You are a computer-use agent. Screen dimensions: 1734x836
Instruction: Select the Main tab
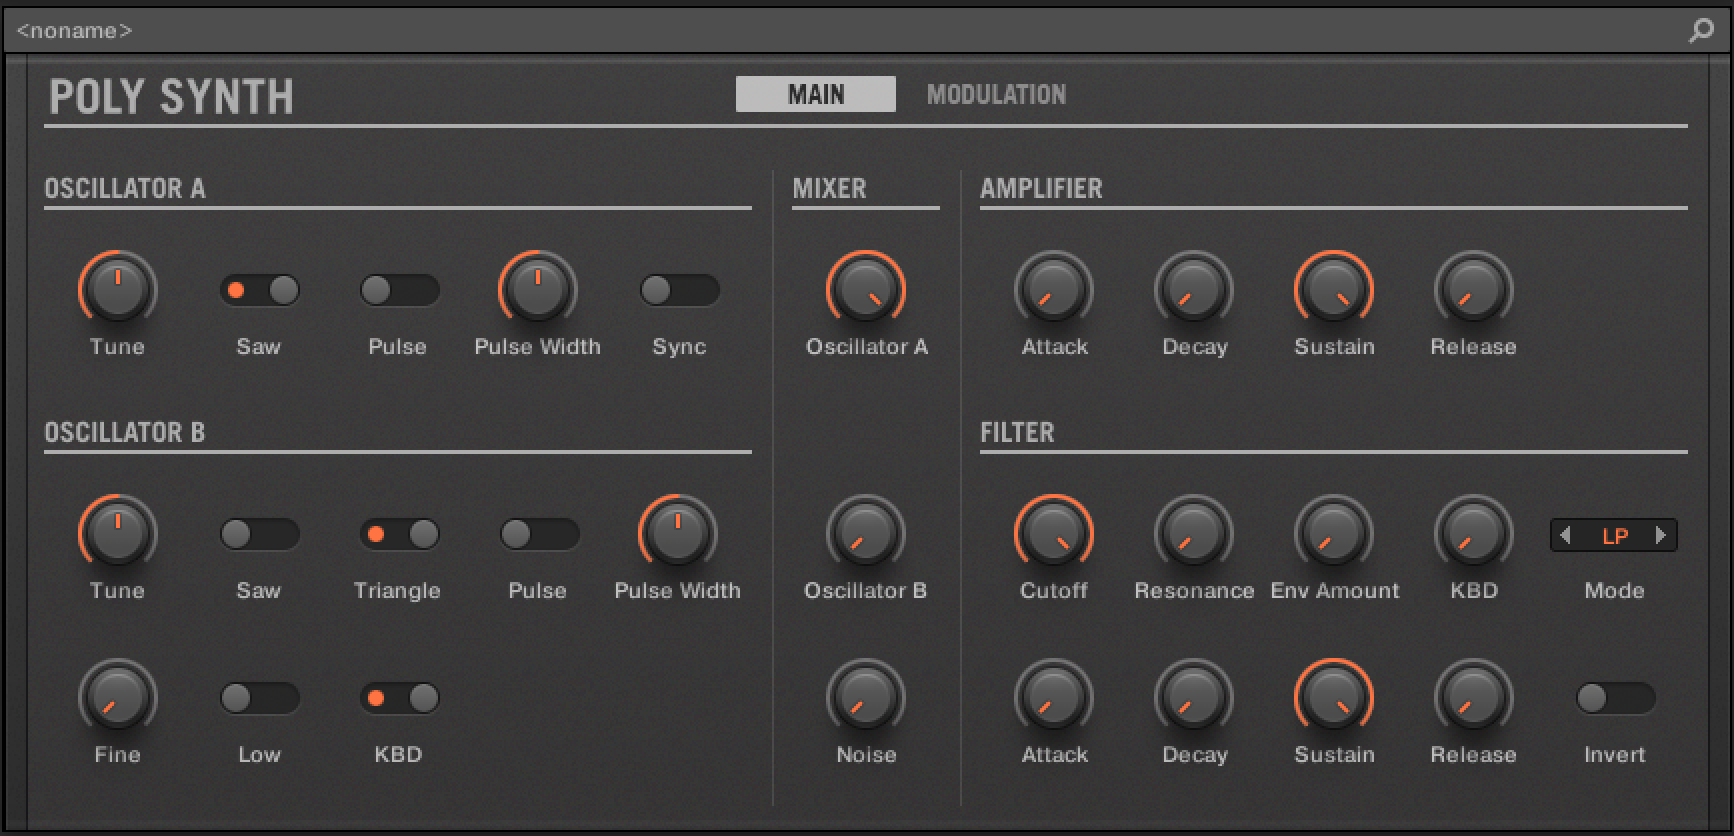[x=815, y=94]
